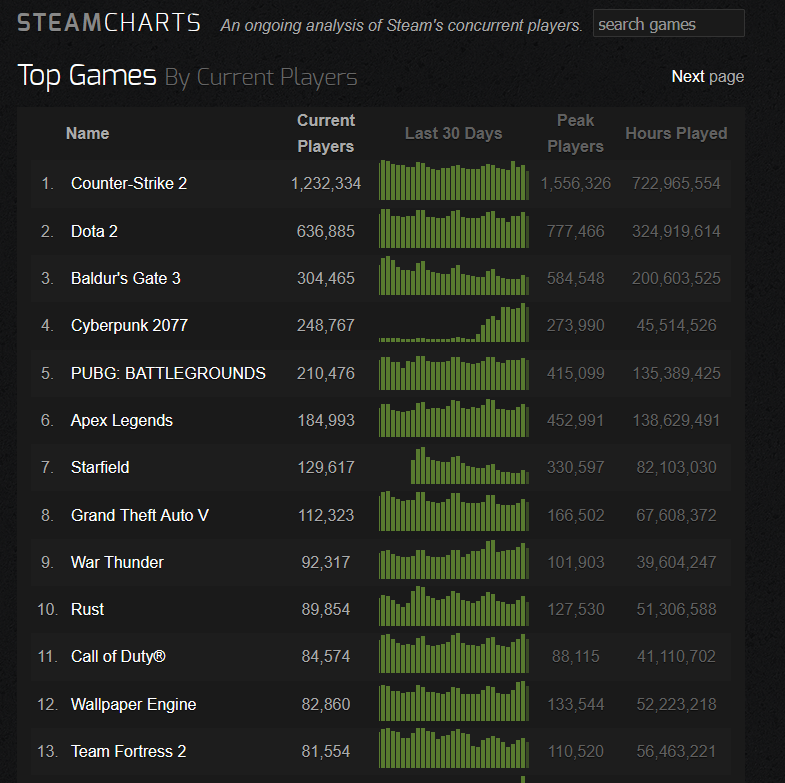Select peak players value 1,556,326
Image resolution: width=785 pixels, height=783 pixels.
[x=576, y=184]
